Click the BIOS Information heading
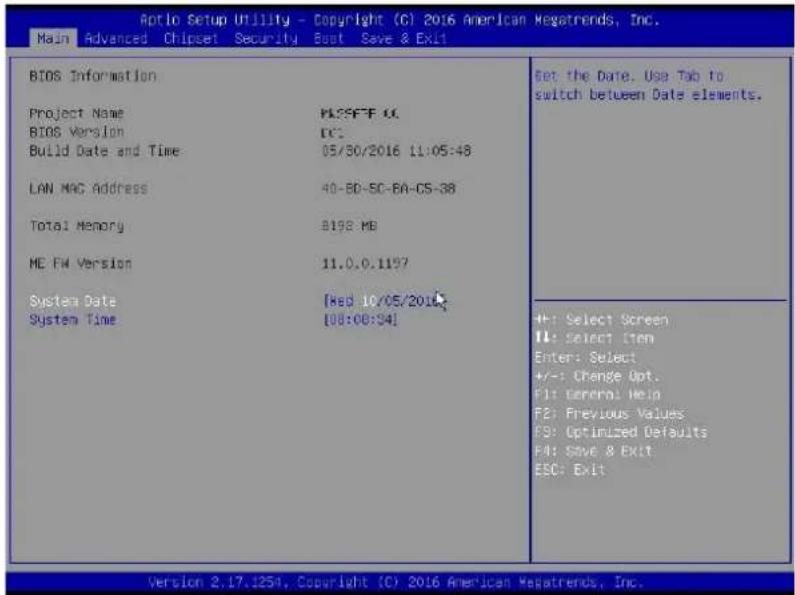795x595 pixels. pos(92,76)
